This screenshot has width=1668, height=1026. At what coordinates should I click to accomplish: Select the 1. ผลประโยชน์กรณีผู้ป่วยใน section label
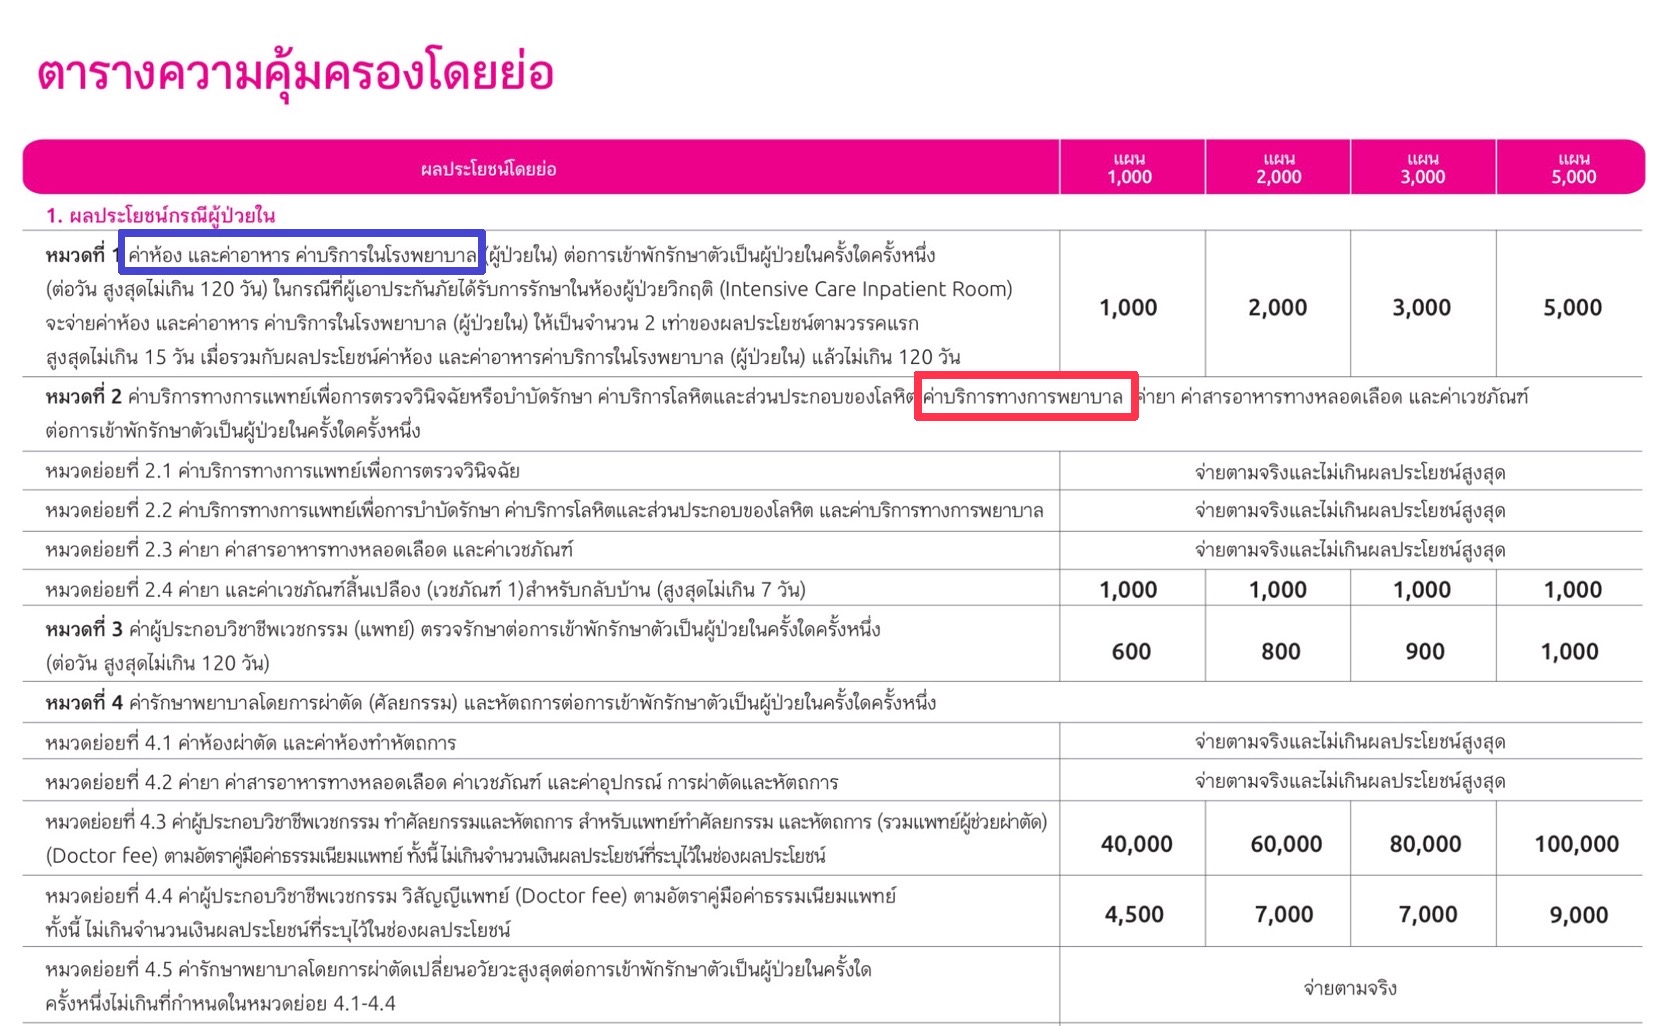point(160,214)
